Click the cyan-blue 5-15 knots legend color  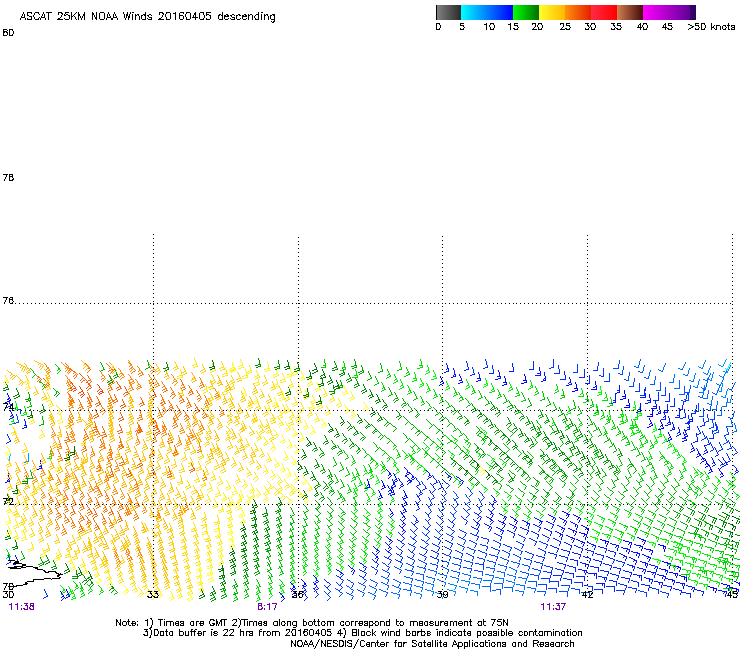click(487, 12)
